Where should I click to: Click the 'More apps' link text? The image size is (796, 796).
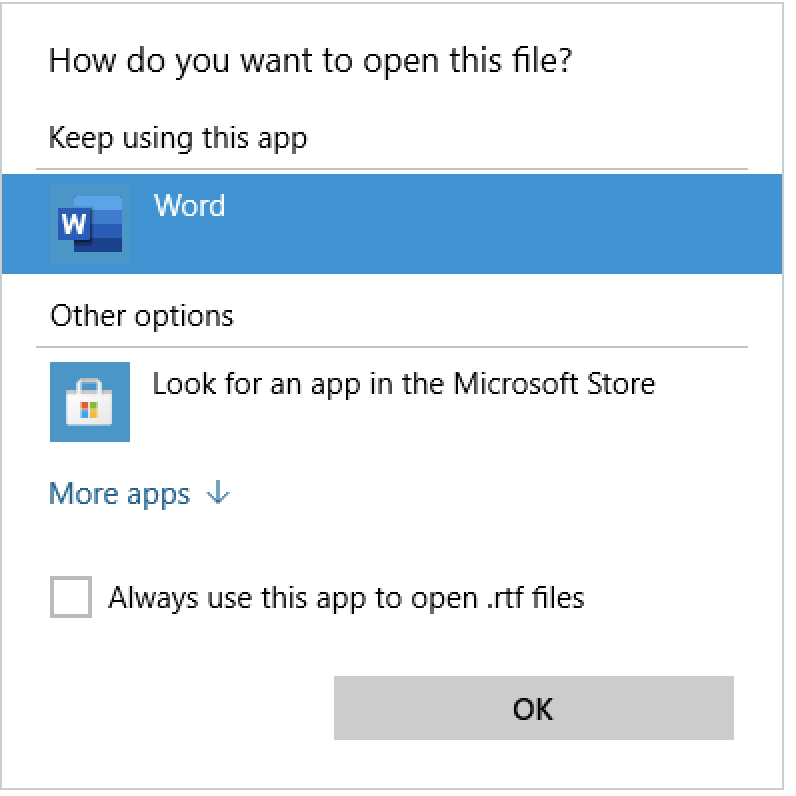[x=119, y=493]
